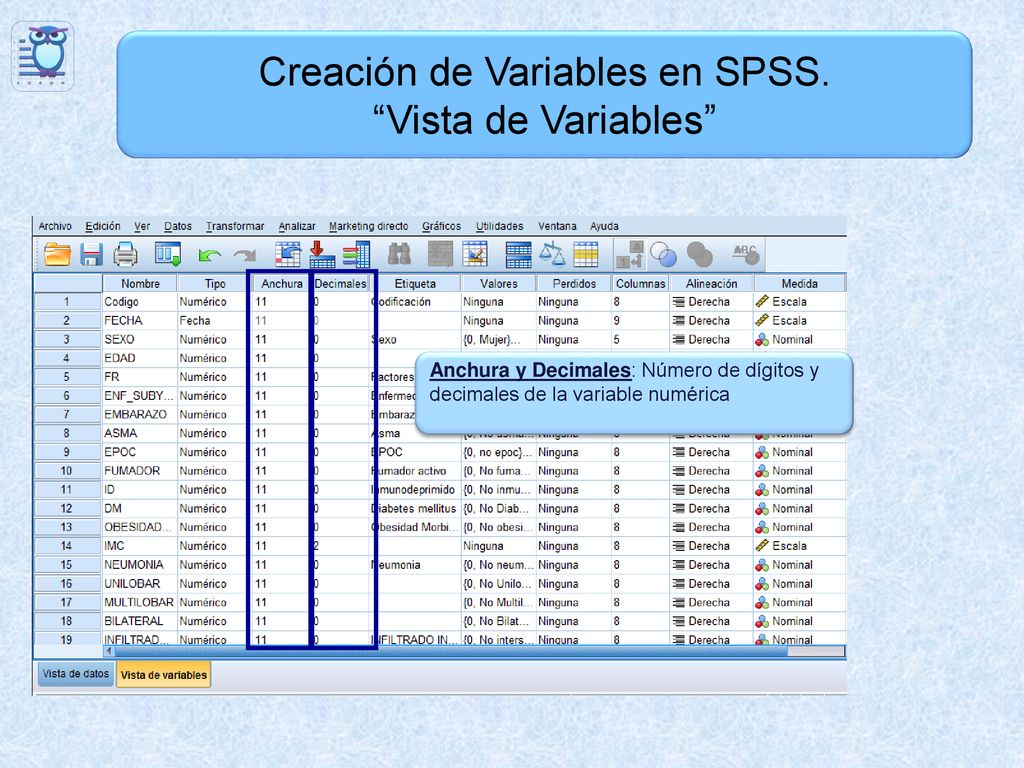
Task: Click the Valores column header
Action: 498,283
